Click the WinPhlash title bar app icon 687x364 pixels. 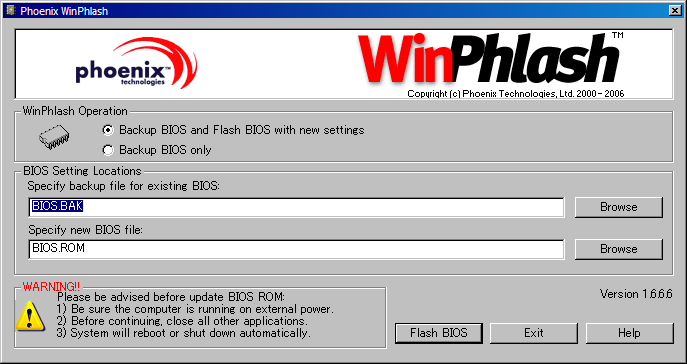(x=11, y=10)
